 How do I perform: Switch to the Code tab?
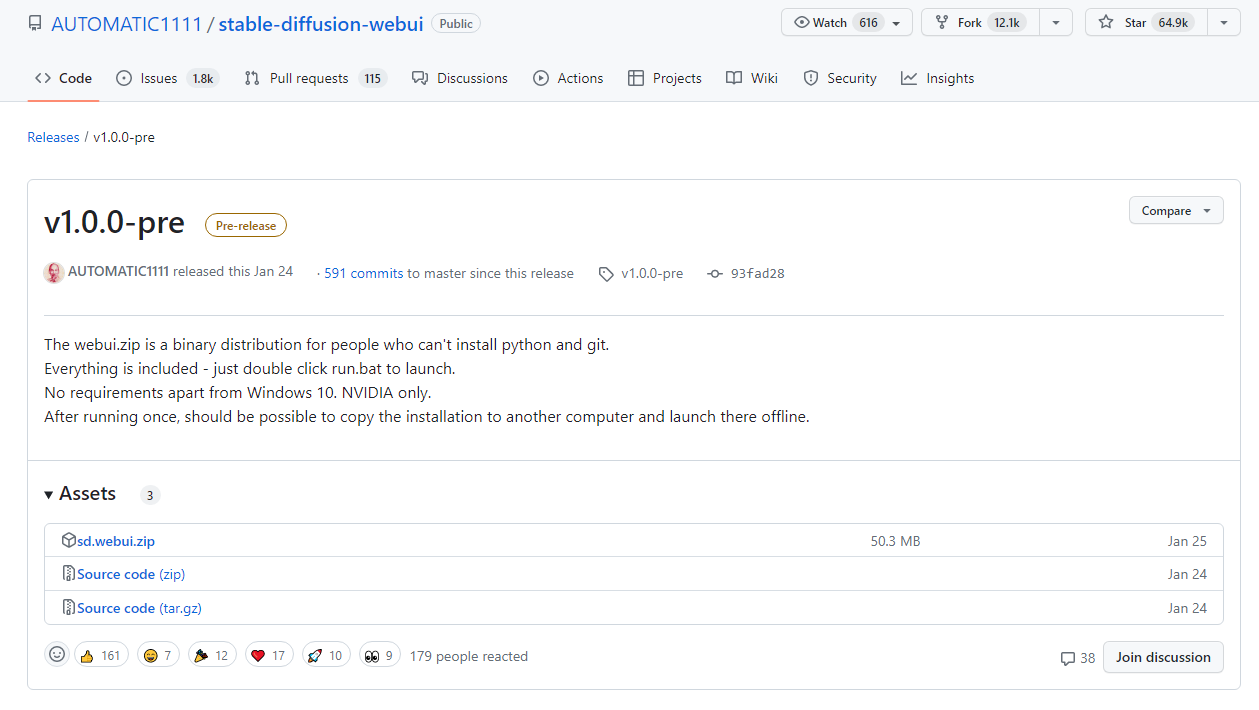coord(63,78)
